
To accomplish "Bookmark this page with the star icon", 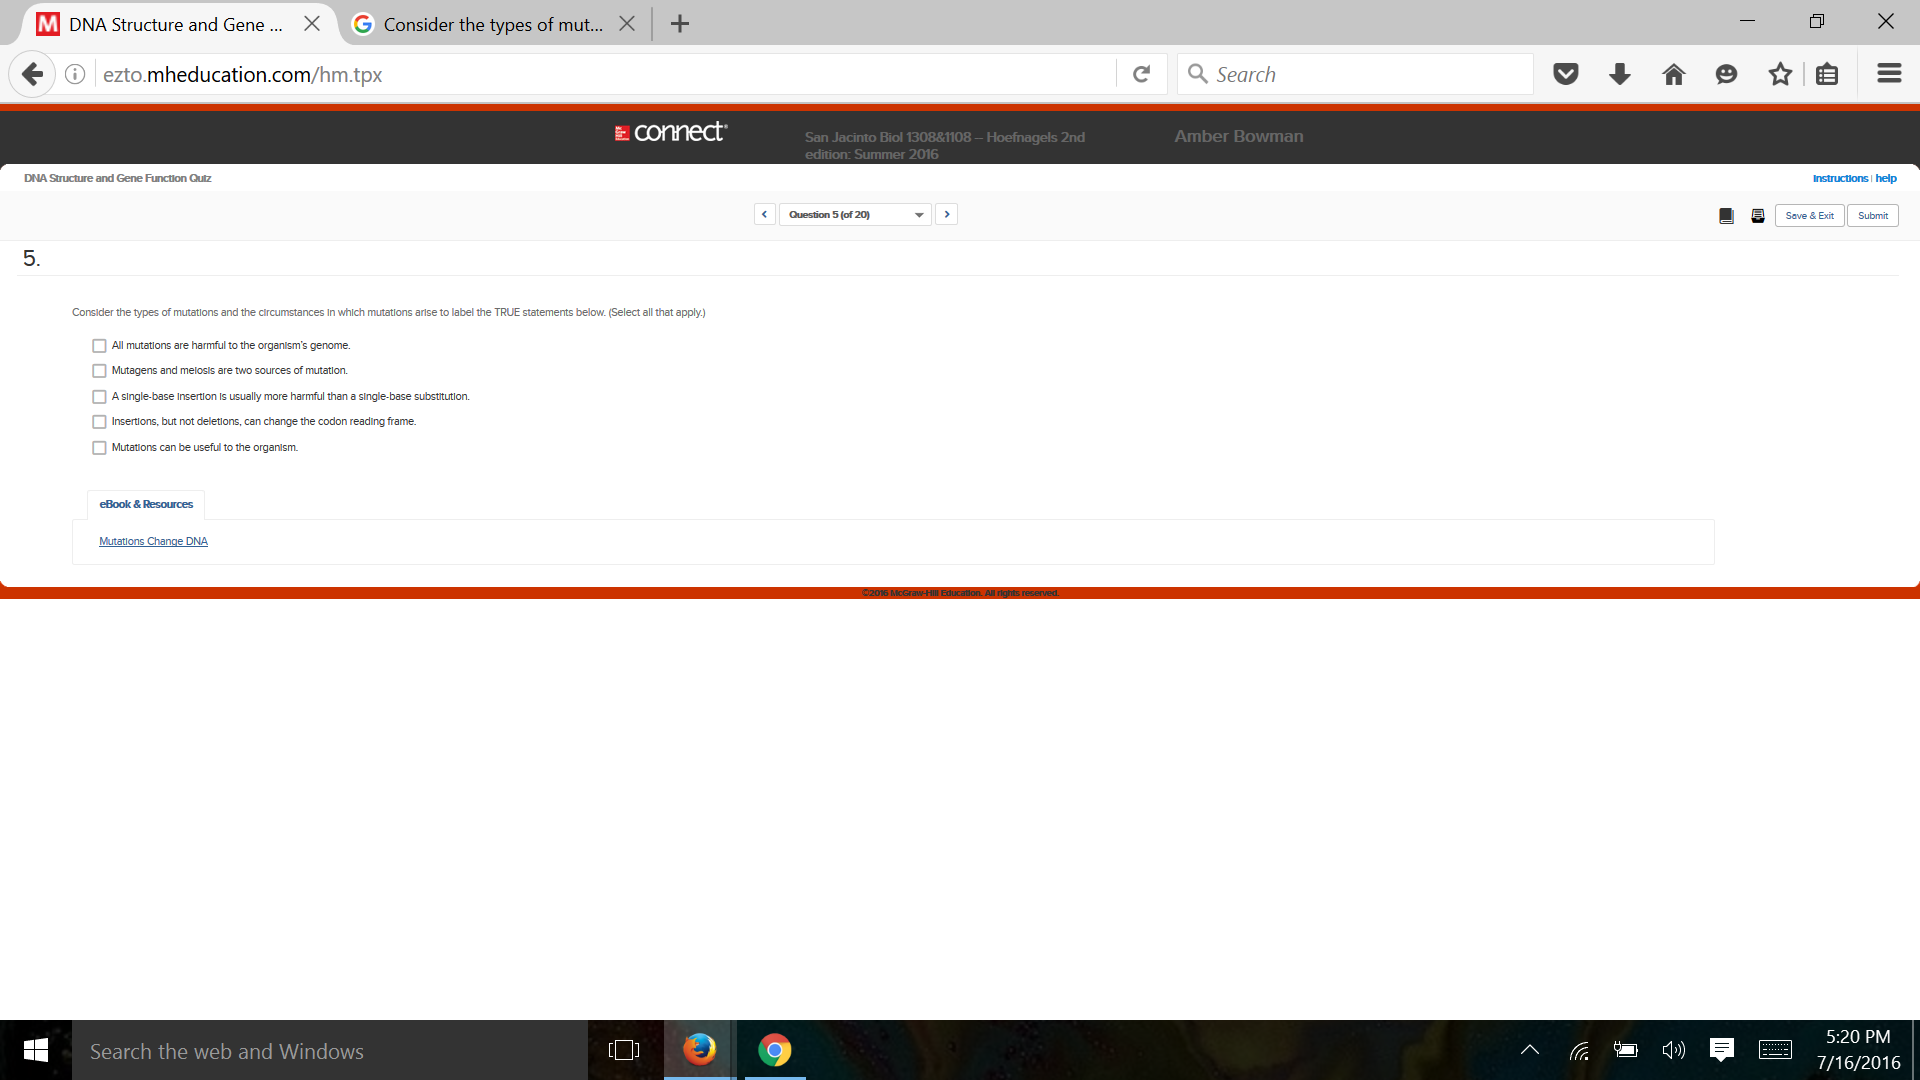I will [1780, 74].
